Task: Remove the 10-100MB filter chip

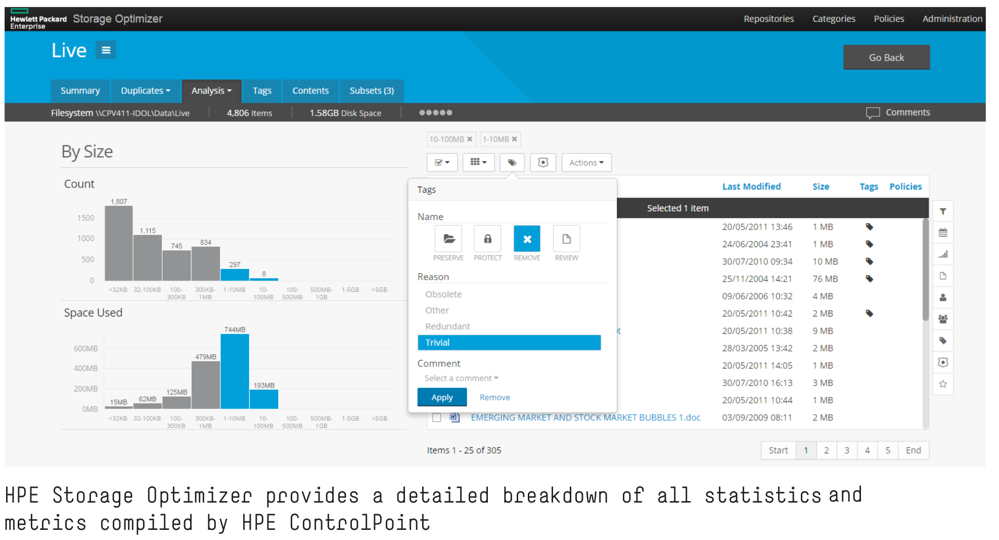Action: click(x=470, y=139)
